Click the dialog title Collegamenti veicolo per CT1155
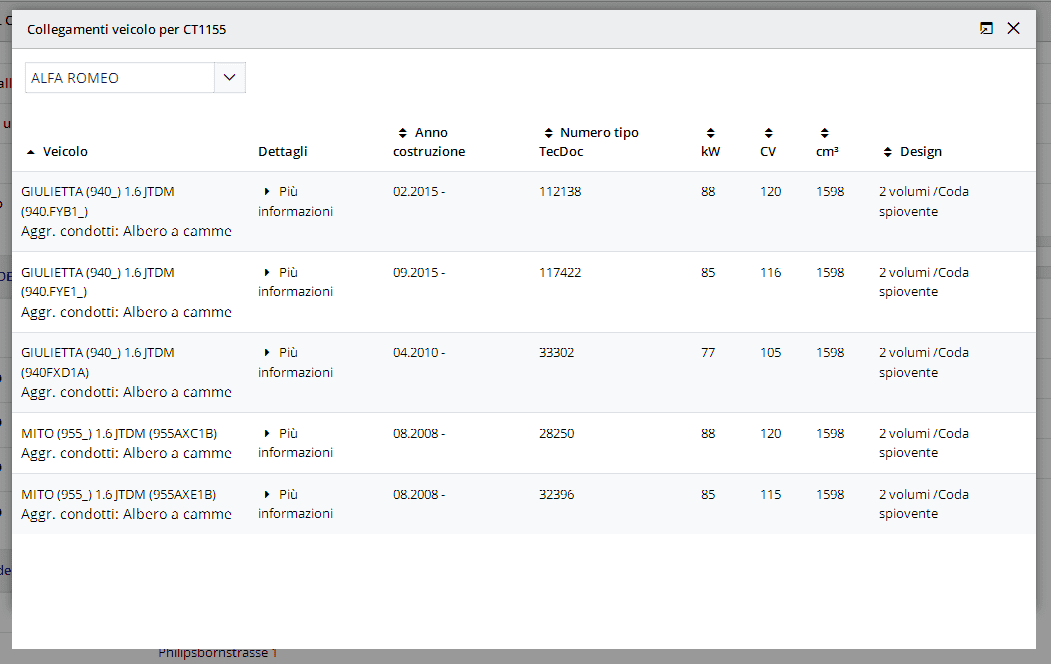The width and height of the screenshot is (1051, 664). click(127, 29)
